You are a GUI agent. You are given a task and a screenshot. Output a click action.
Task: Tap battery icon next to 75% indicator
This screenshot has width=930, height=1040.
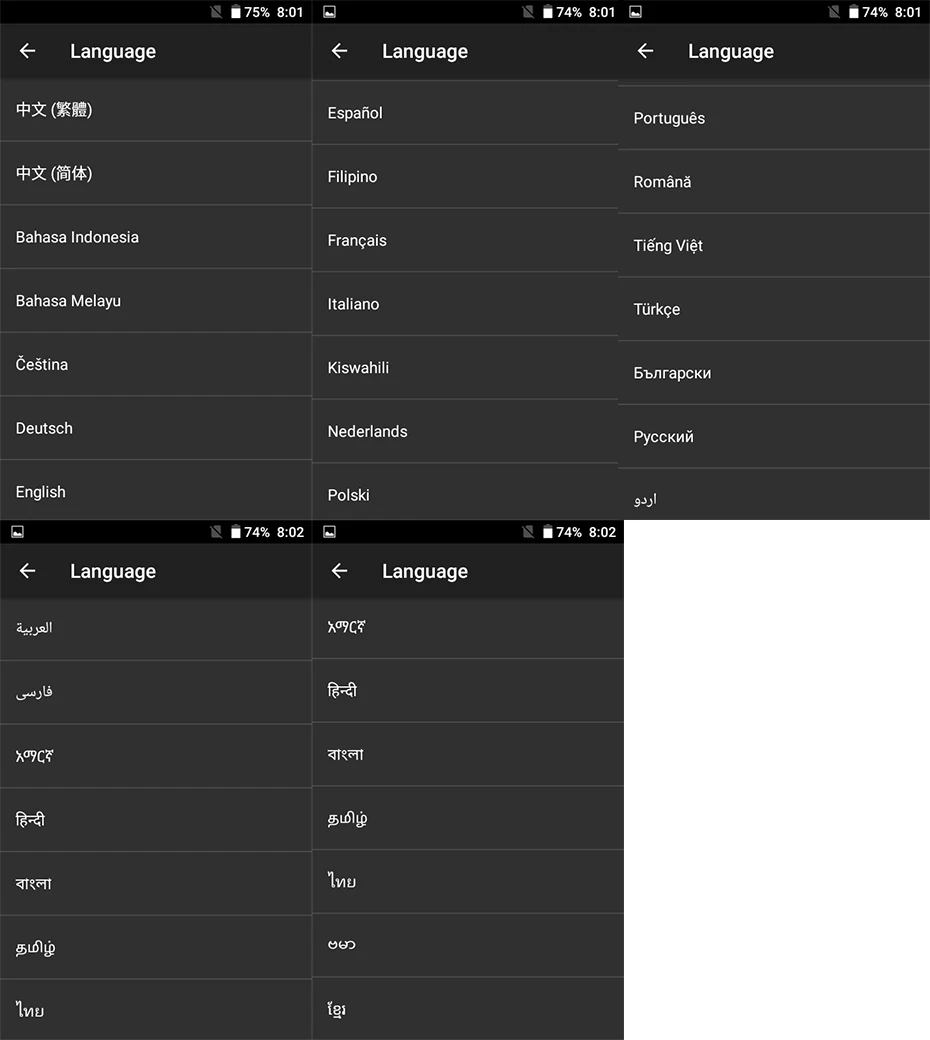[x=235, y=12]
